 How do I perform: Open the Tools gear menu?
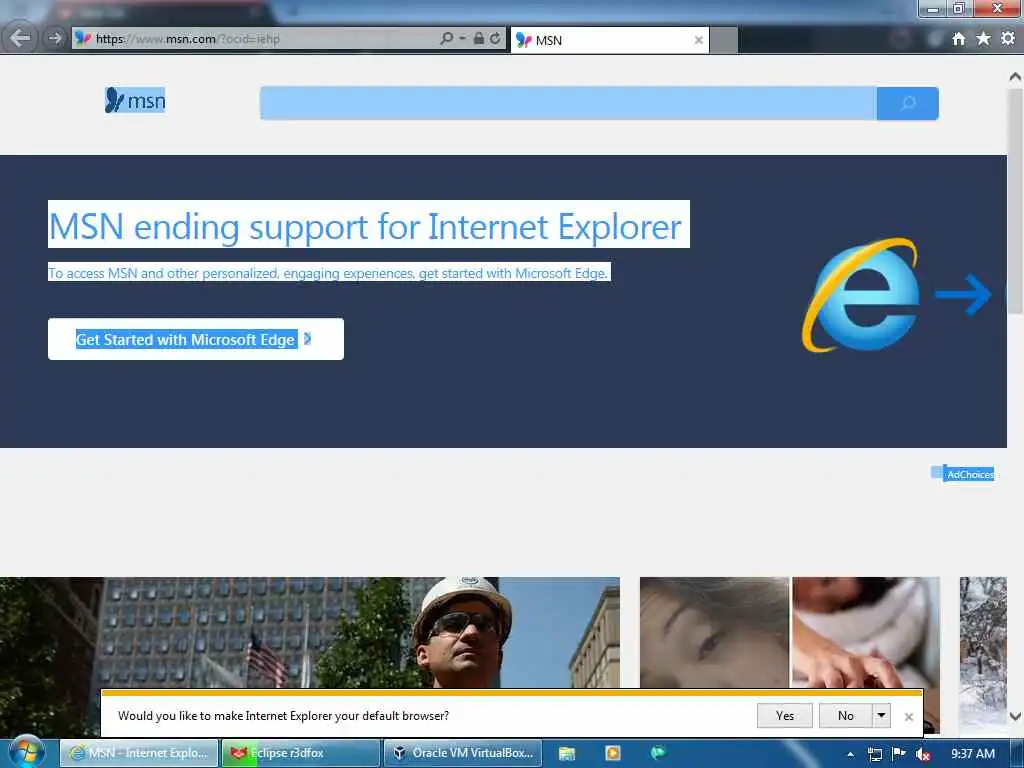[x=1008, y=39]
